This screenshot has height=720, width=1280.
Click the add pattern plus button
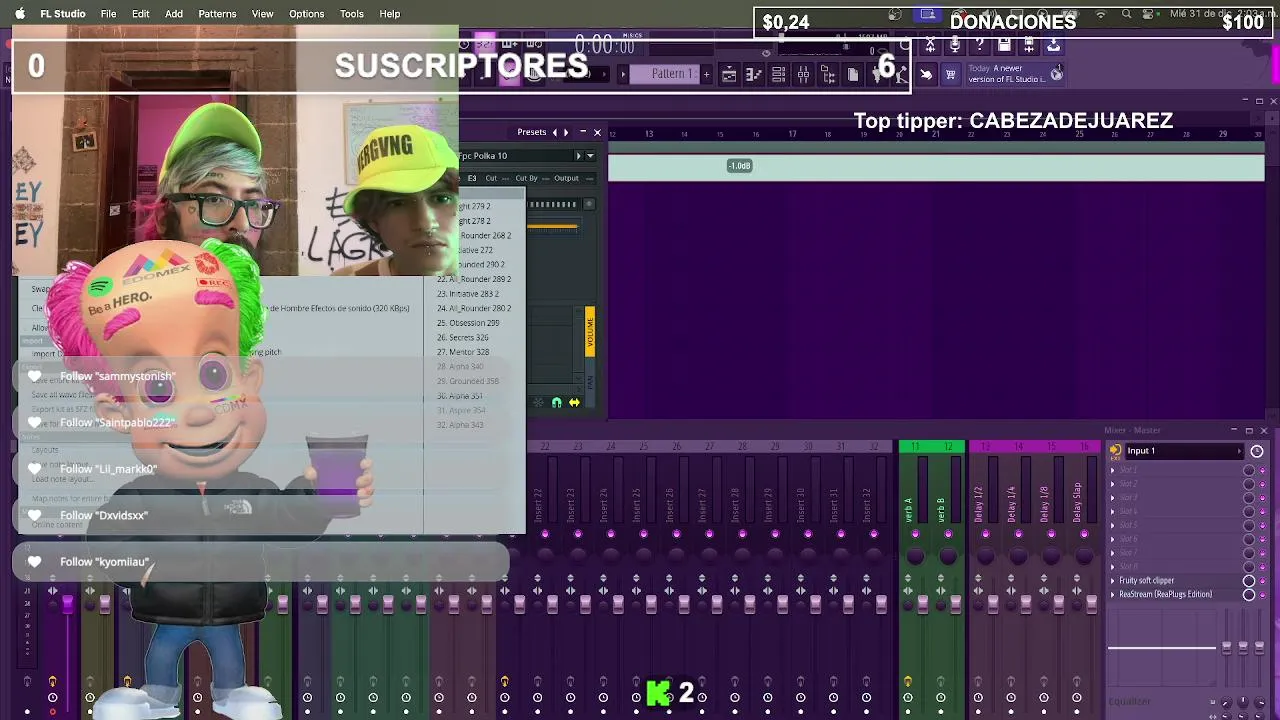pyautogui.click(x=706, y=74)
